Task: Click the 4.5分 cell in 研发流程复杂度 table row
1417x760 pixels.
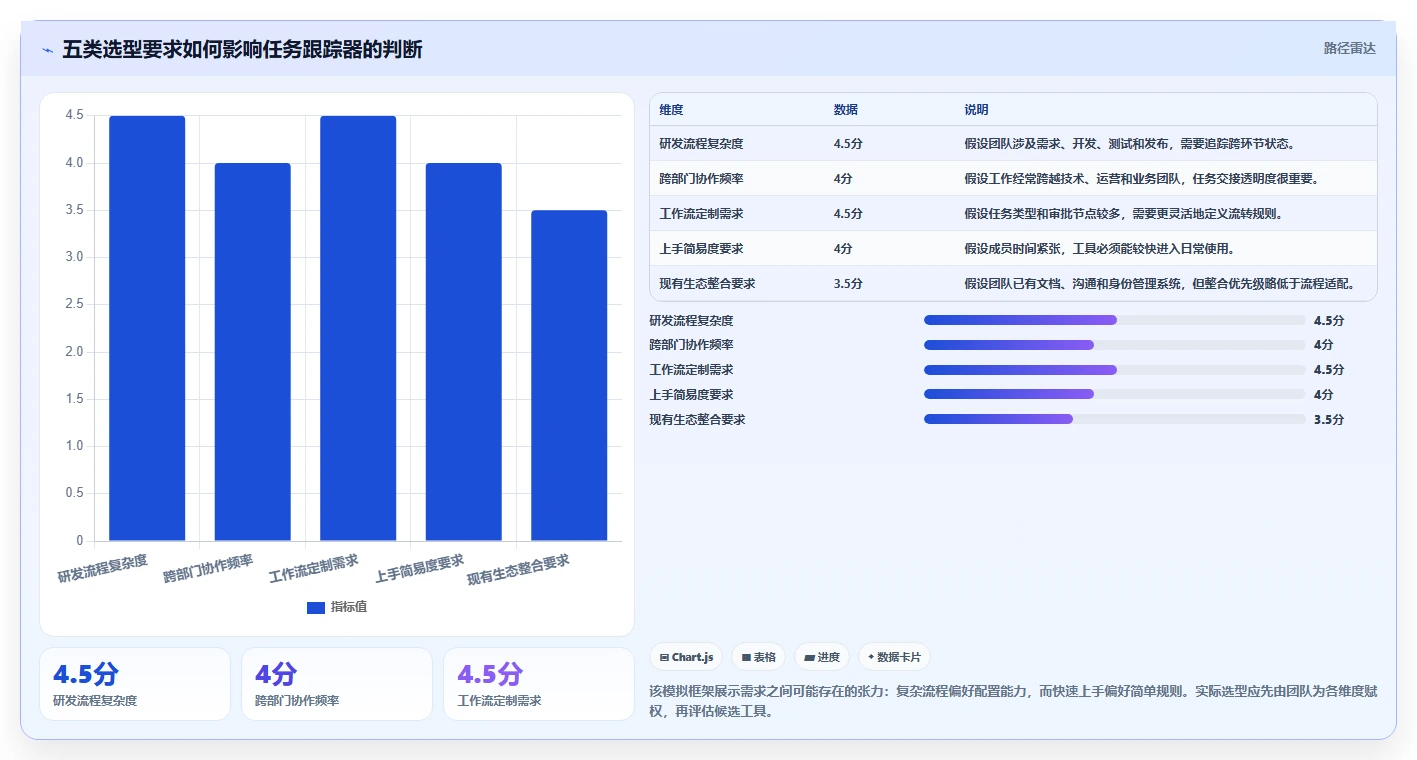Action: coord(848,144)
